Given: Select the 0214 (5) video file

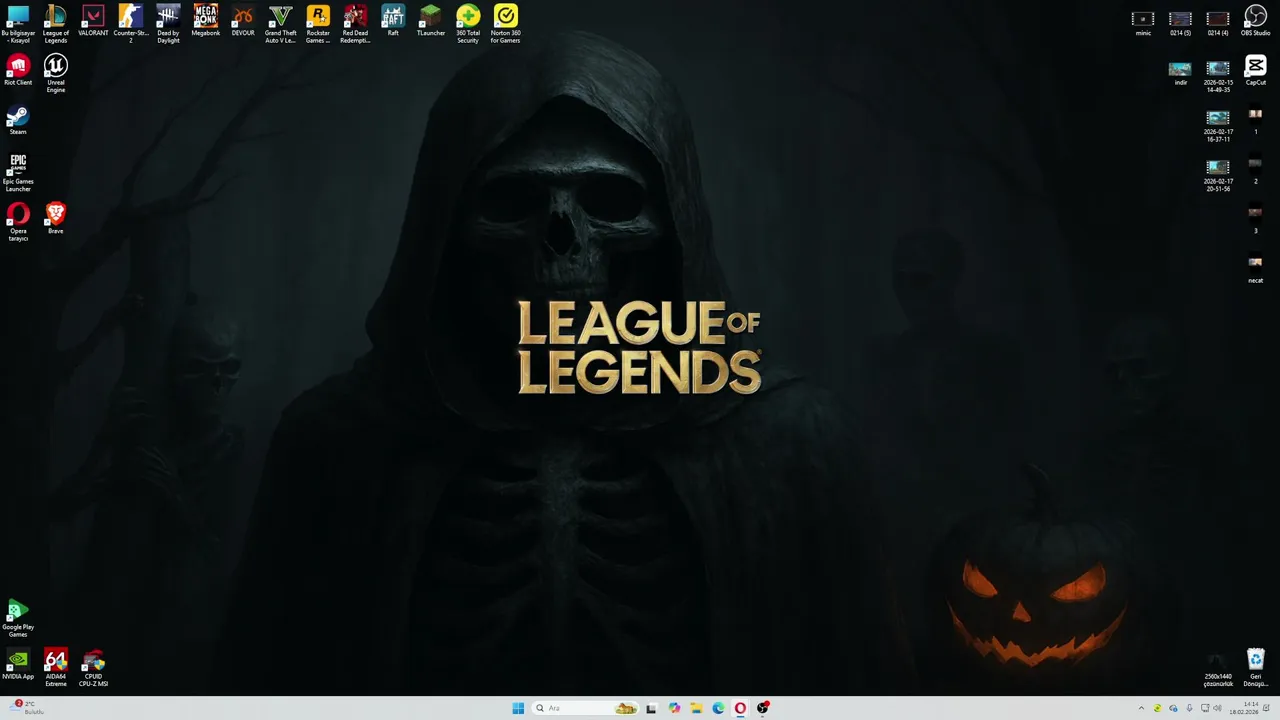Looking at the screenshot, I should point(1180,24).
